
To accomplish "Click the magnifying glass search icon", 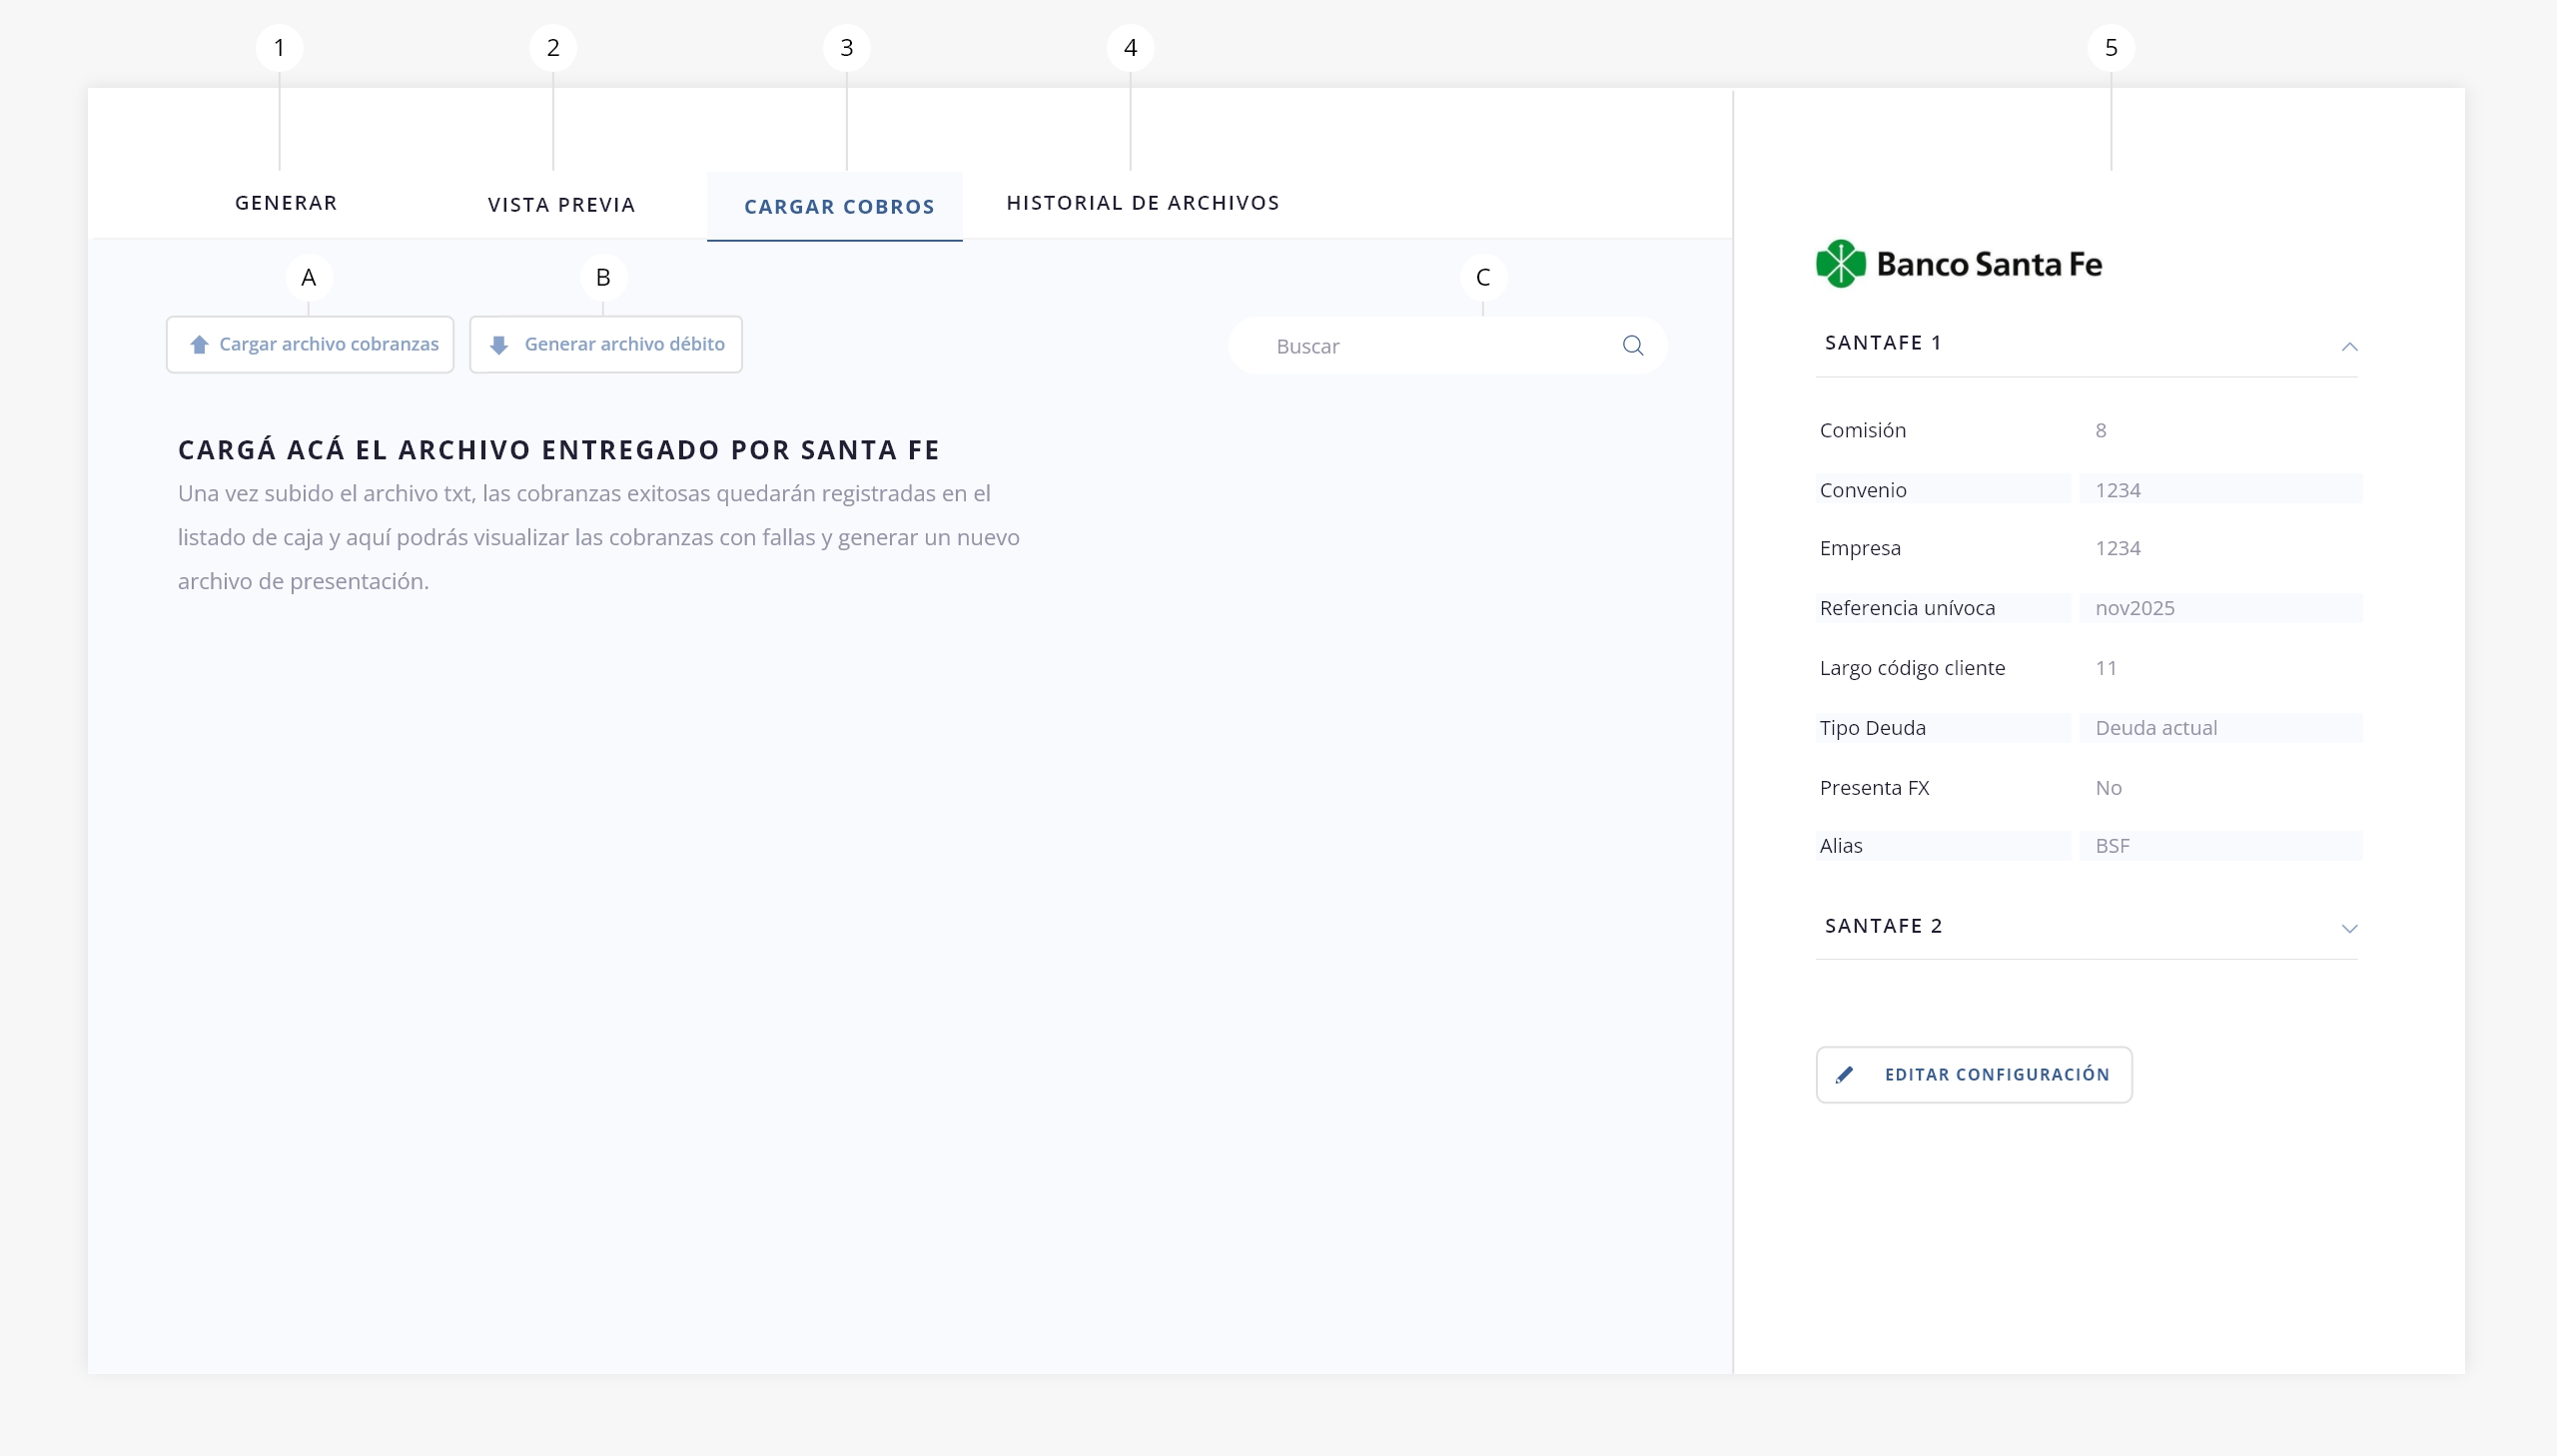I will (1632, 346).
